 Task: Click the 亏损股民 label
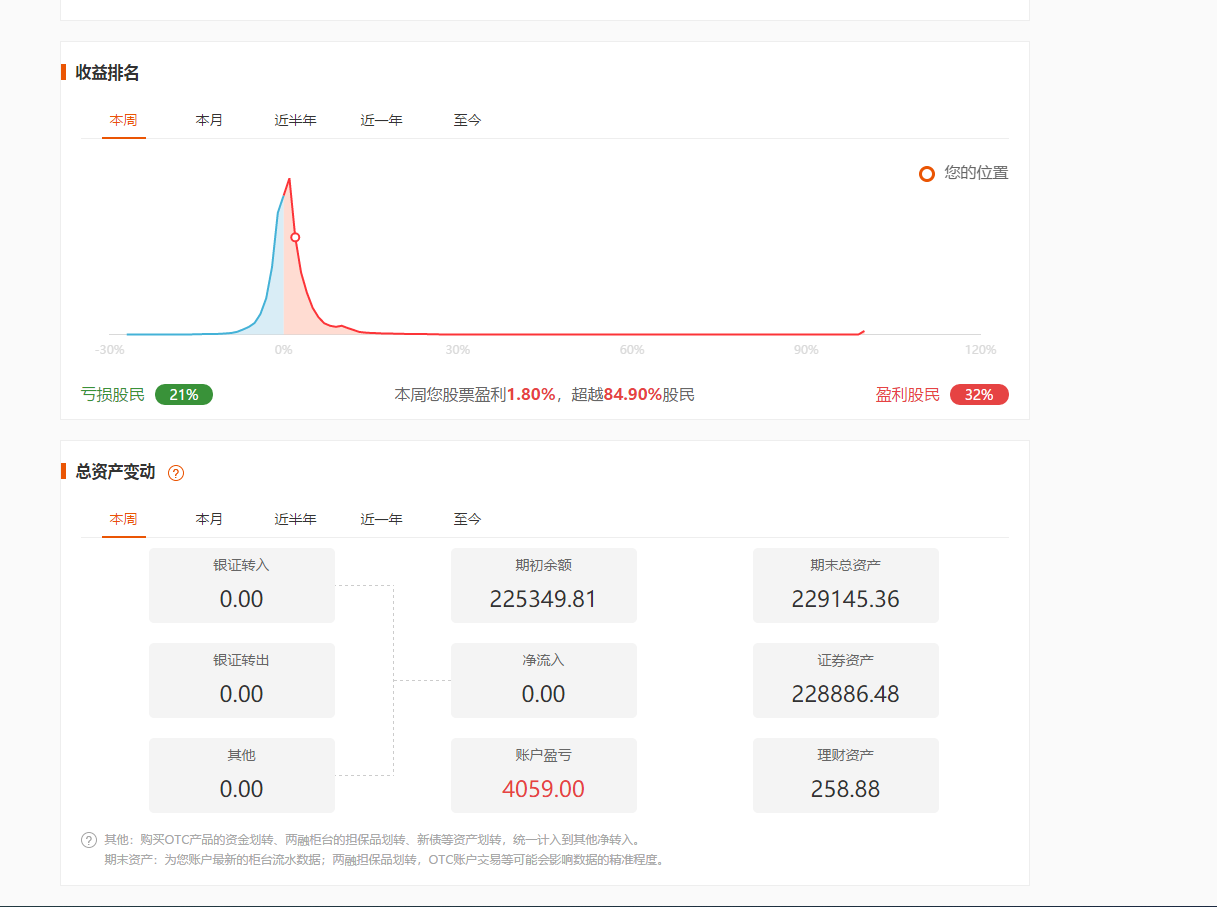(113, 395)
